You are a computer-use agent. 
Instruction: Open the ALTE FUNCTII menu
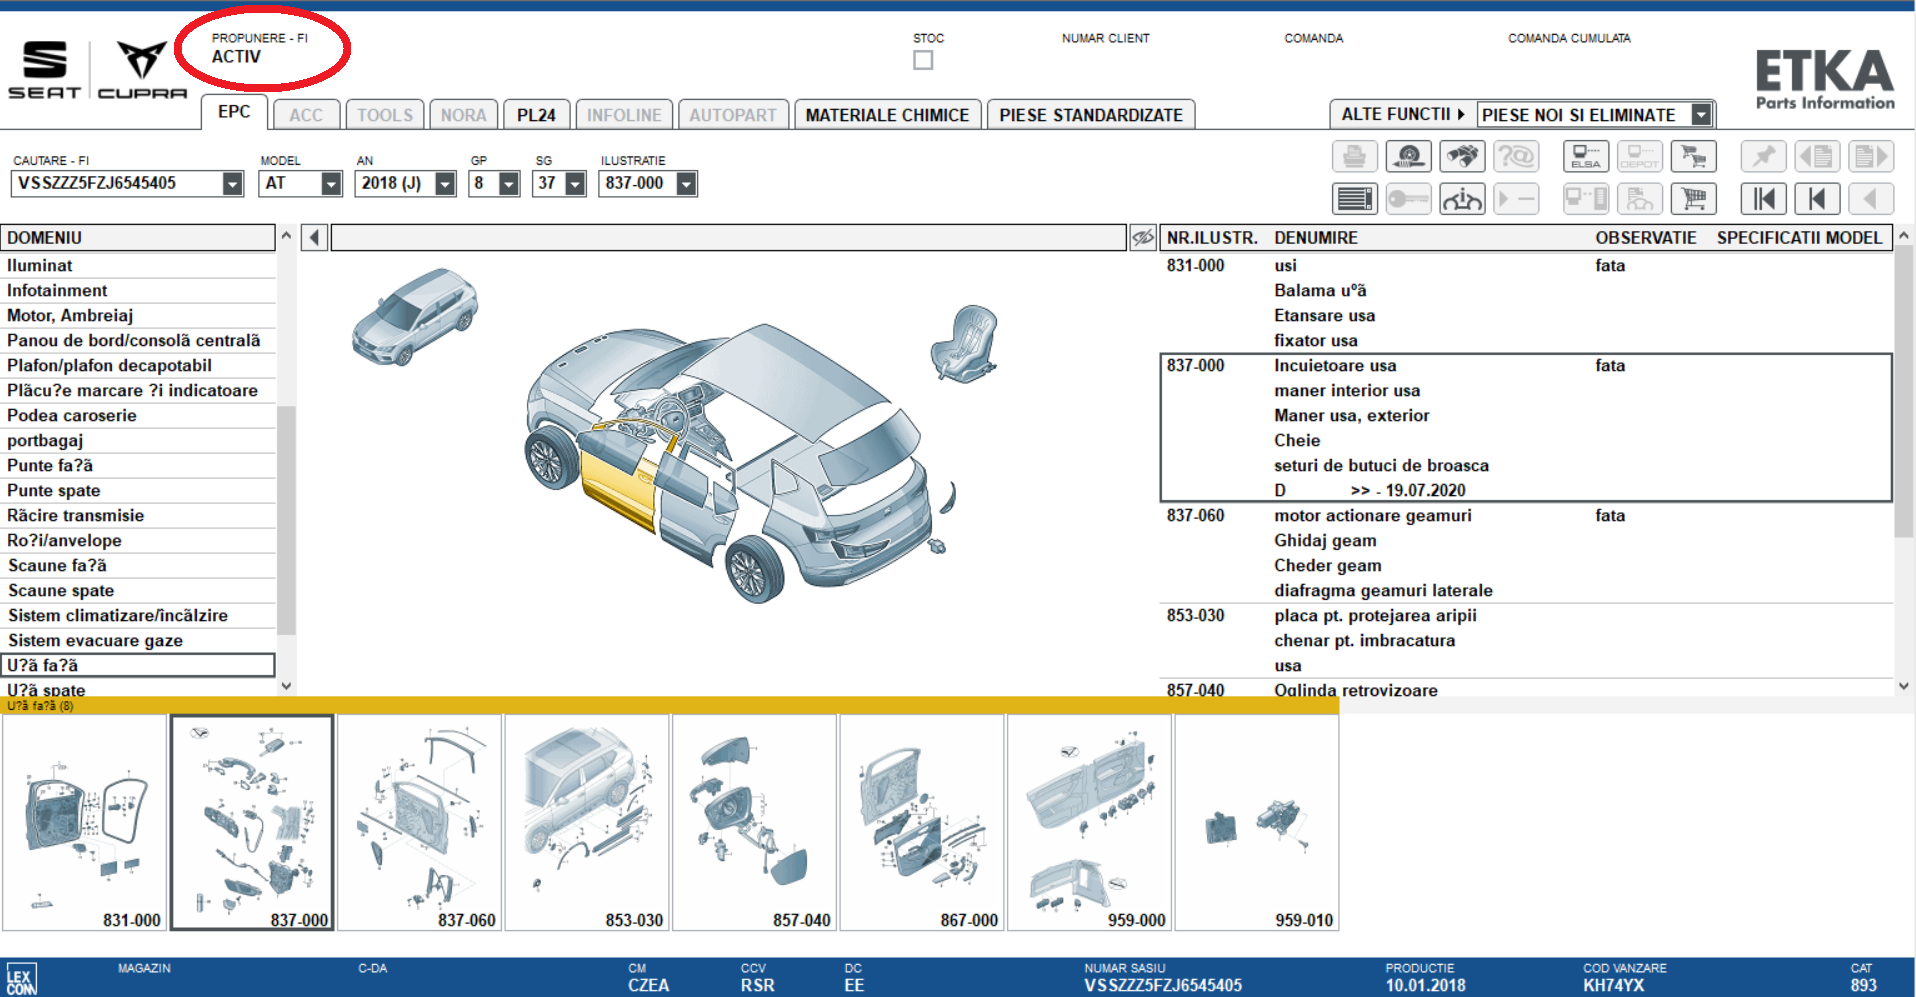coord(1402,114)
